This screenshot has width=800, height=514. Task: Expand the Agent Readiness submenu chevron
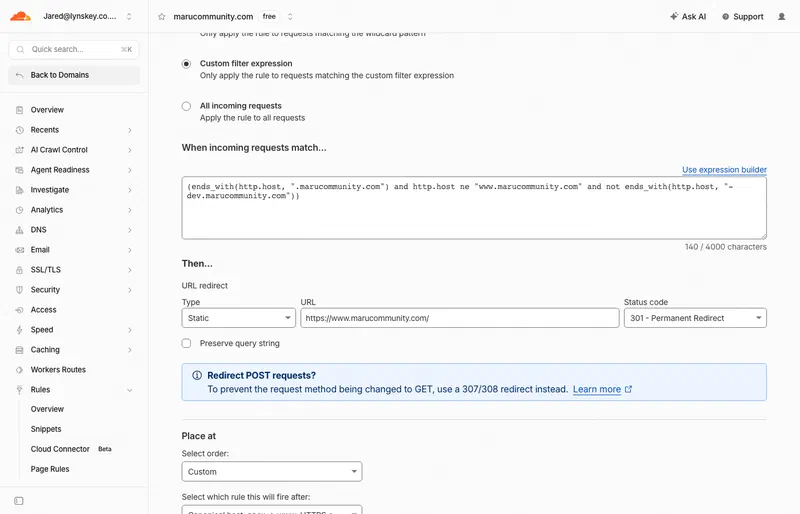(x=130, y=170)
